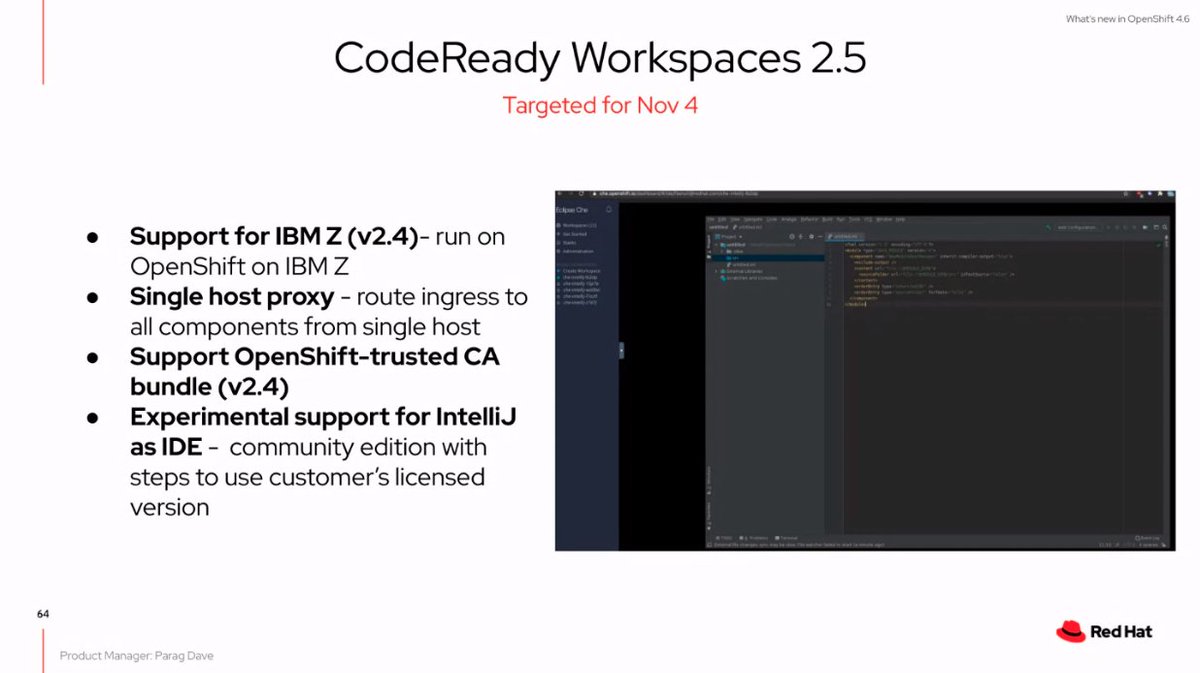Select untitled.iml in the project tree

click(x=743, y=264)
